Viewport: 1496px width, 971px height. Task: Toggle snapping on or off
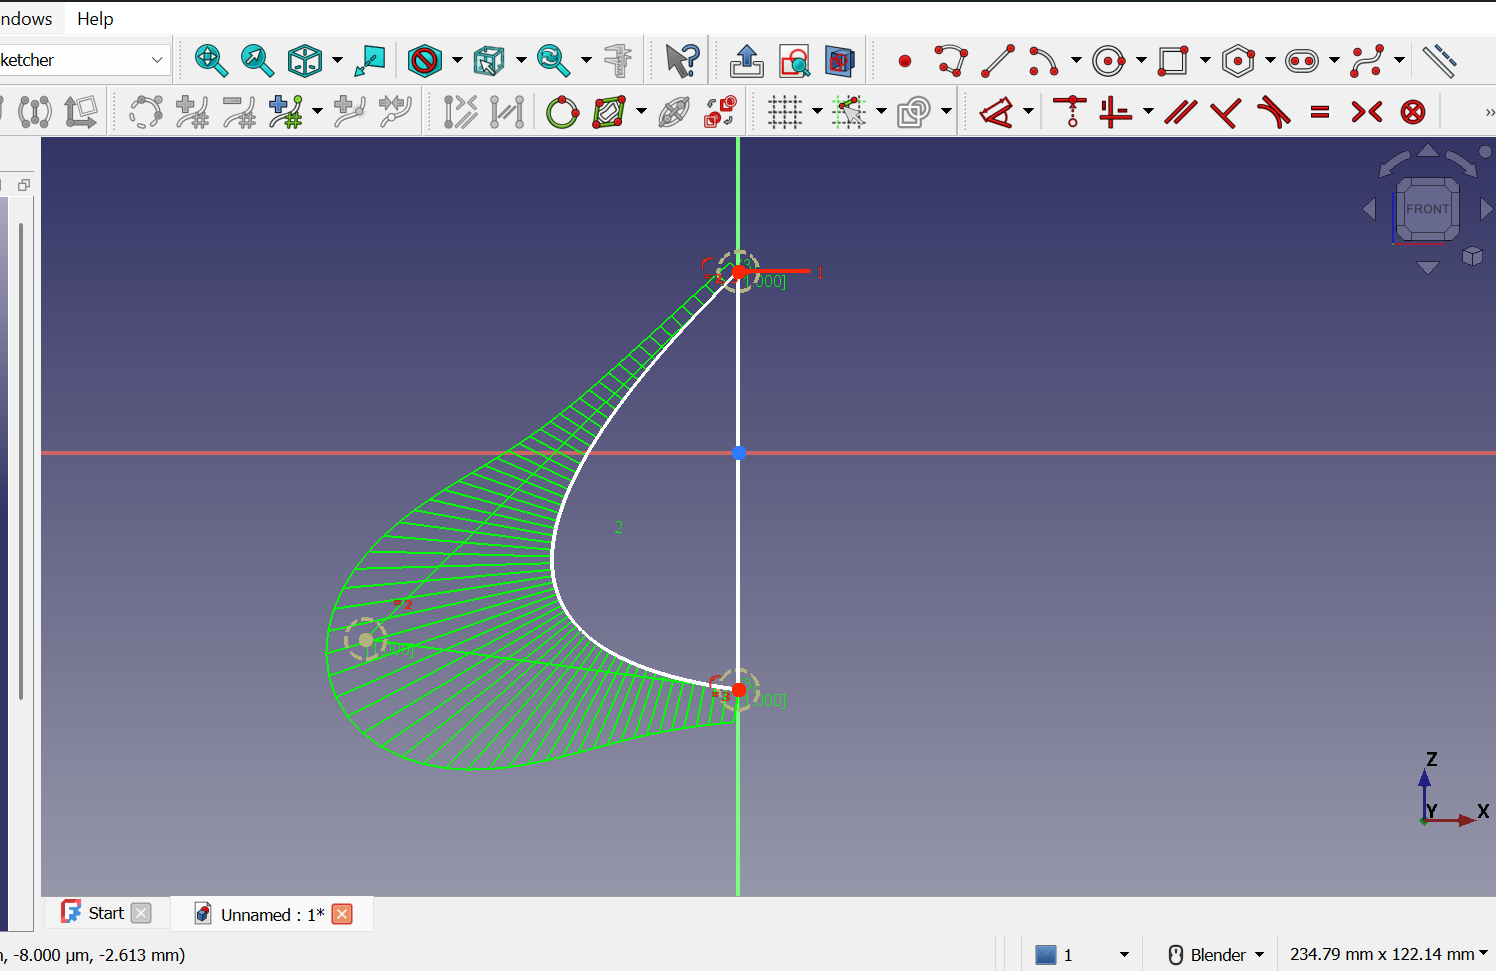pyautogui.click(x=851, y=112)
